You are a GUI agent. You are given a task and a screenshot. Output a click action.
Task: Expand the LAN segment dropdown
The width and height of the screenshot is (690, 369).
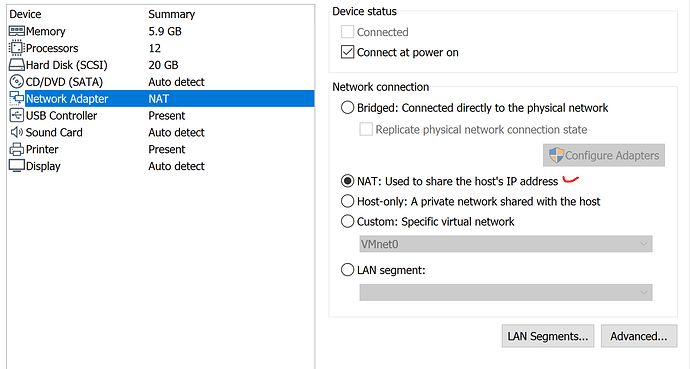click(506, 292)
